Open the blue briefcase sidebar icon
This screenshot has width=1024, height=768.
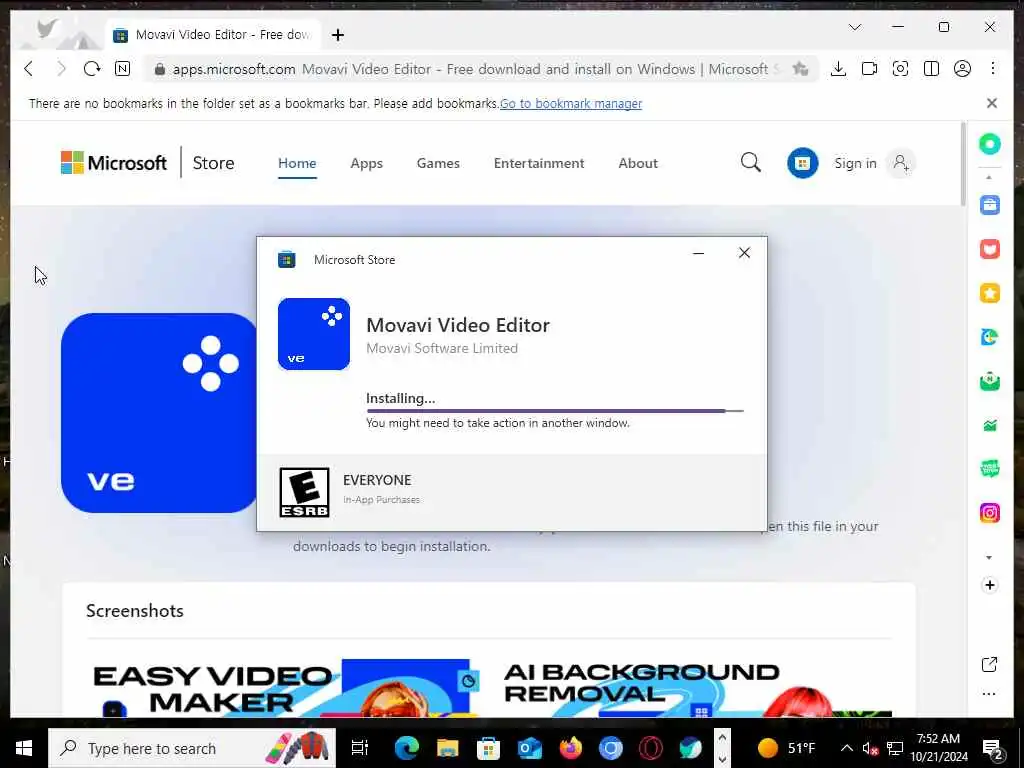point(989,205)
